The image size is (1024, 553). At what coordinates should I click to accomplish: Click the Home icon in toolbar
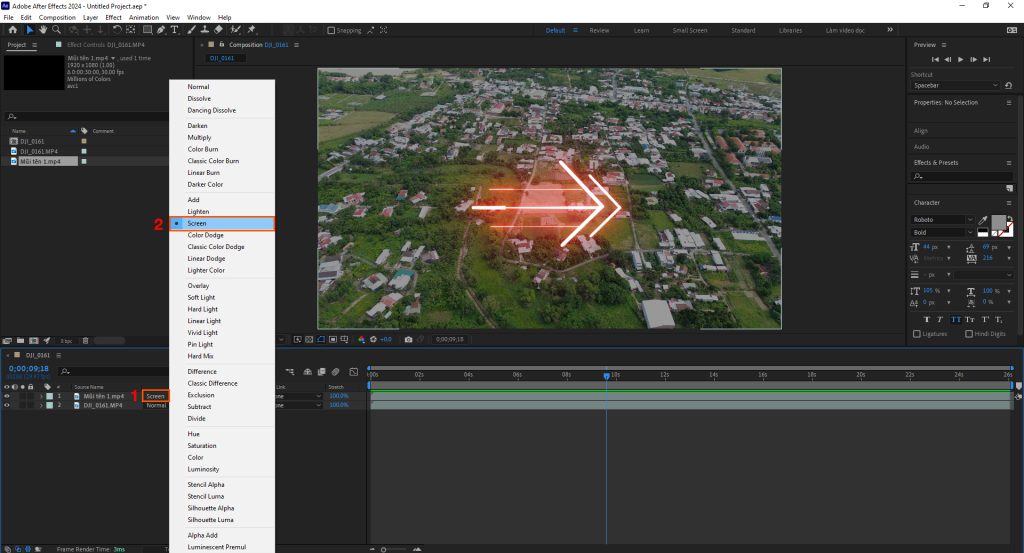point(12,30)
